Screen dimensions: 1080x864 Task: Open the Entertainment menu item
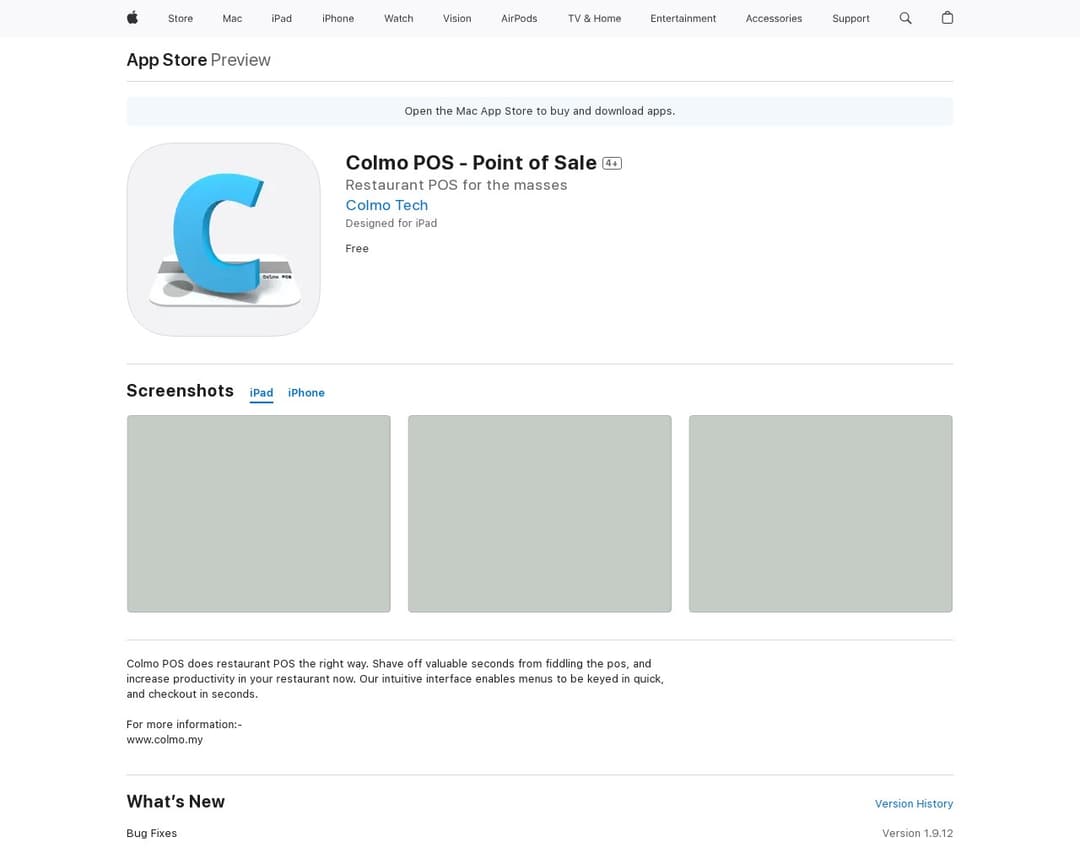point(683,19)
